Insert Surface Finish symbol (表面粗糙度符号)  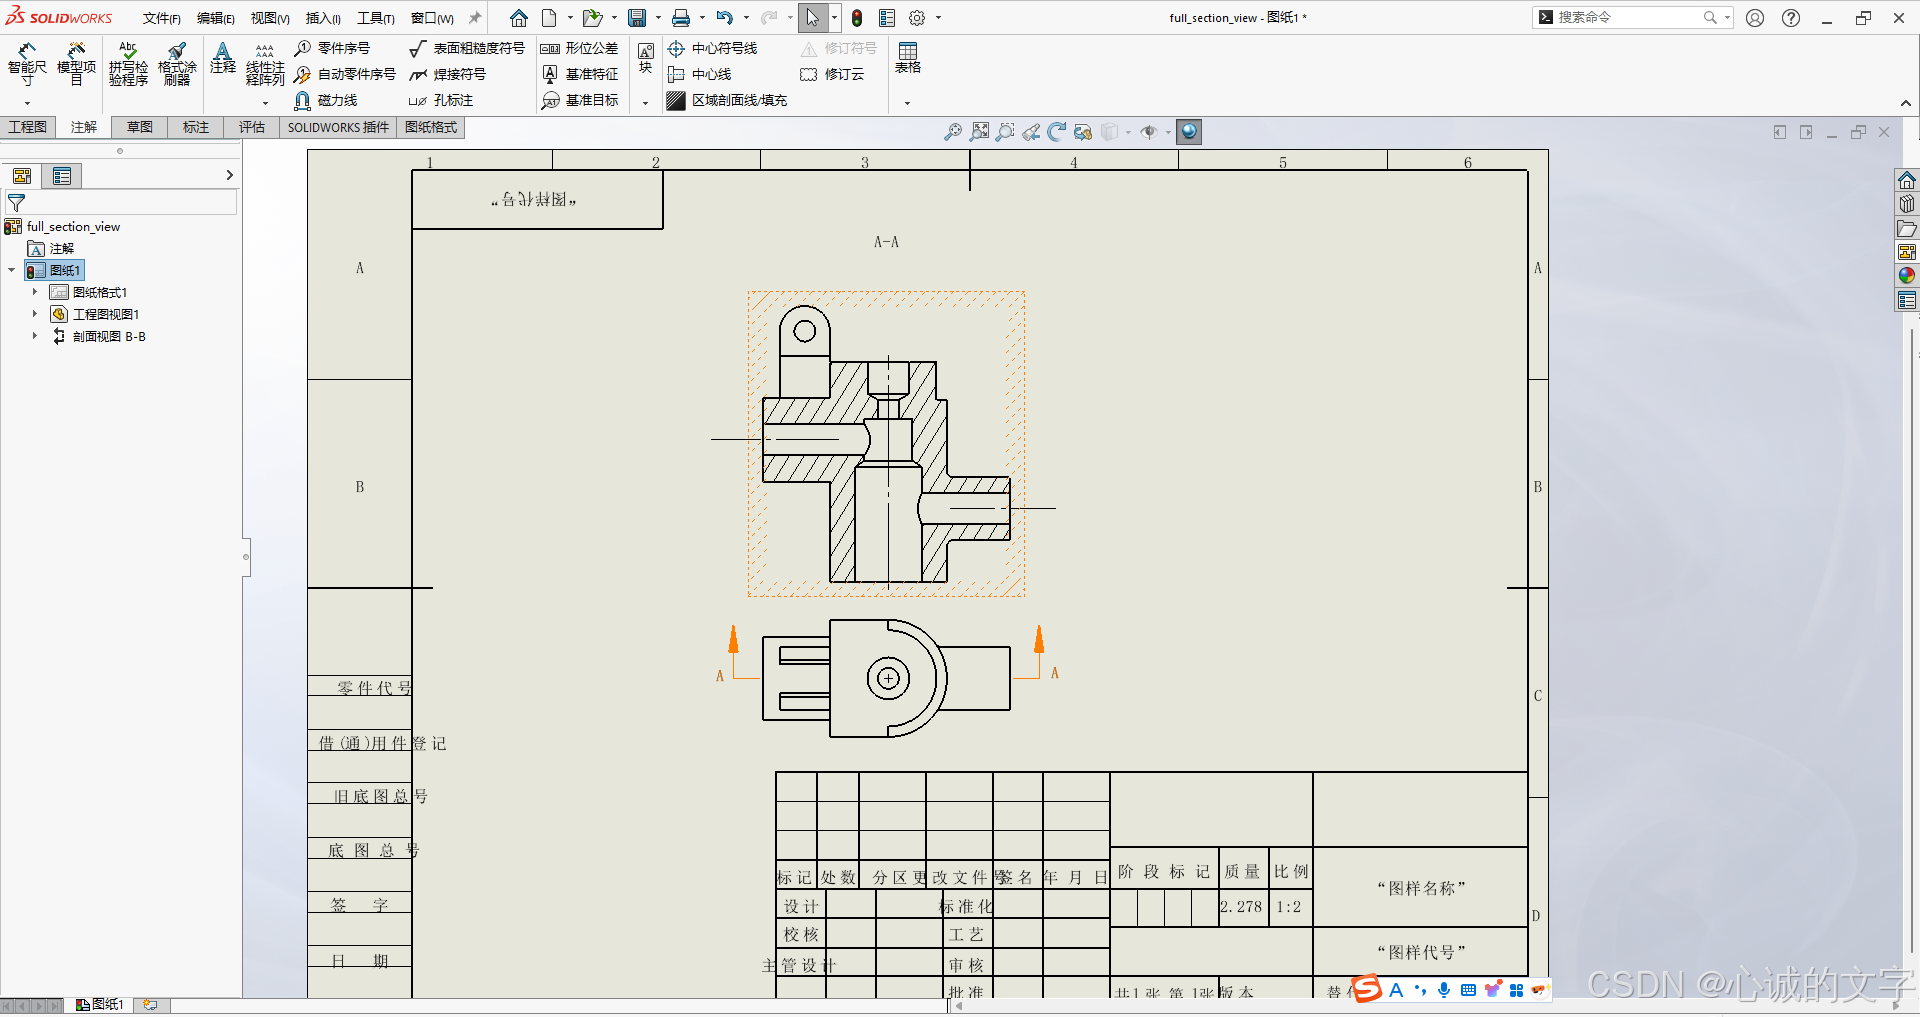click(x=467, y=48)
